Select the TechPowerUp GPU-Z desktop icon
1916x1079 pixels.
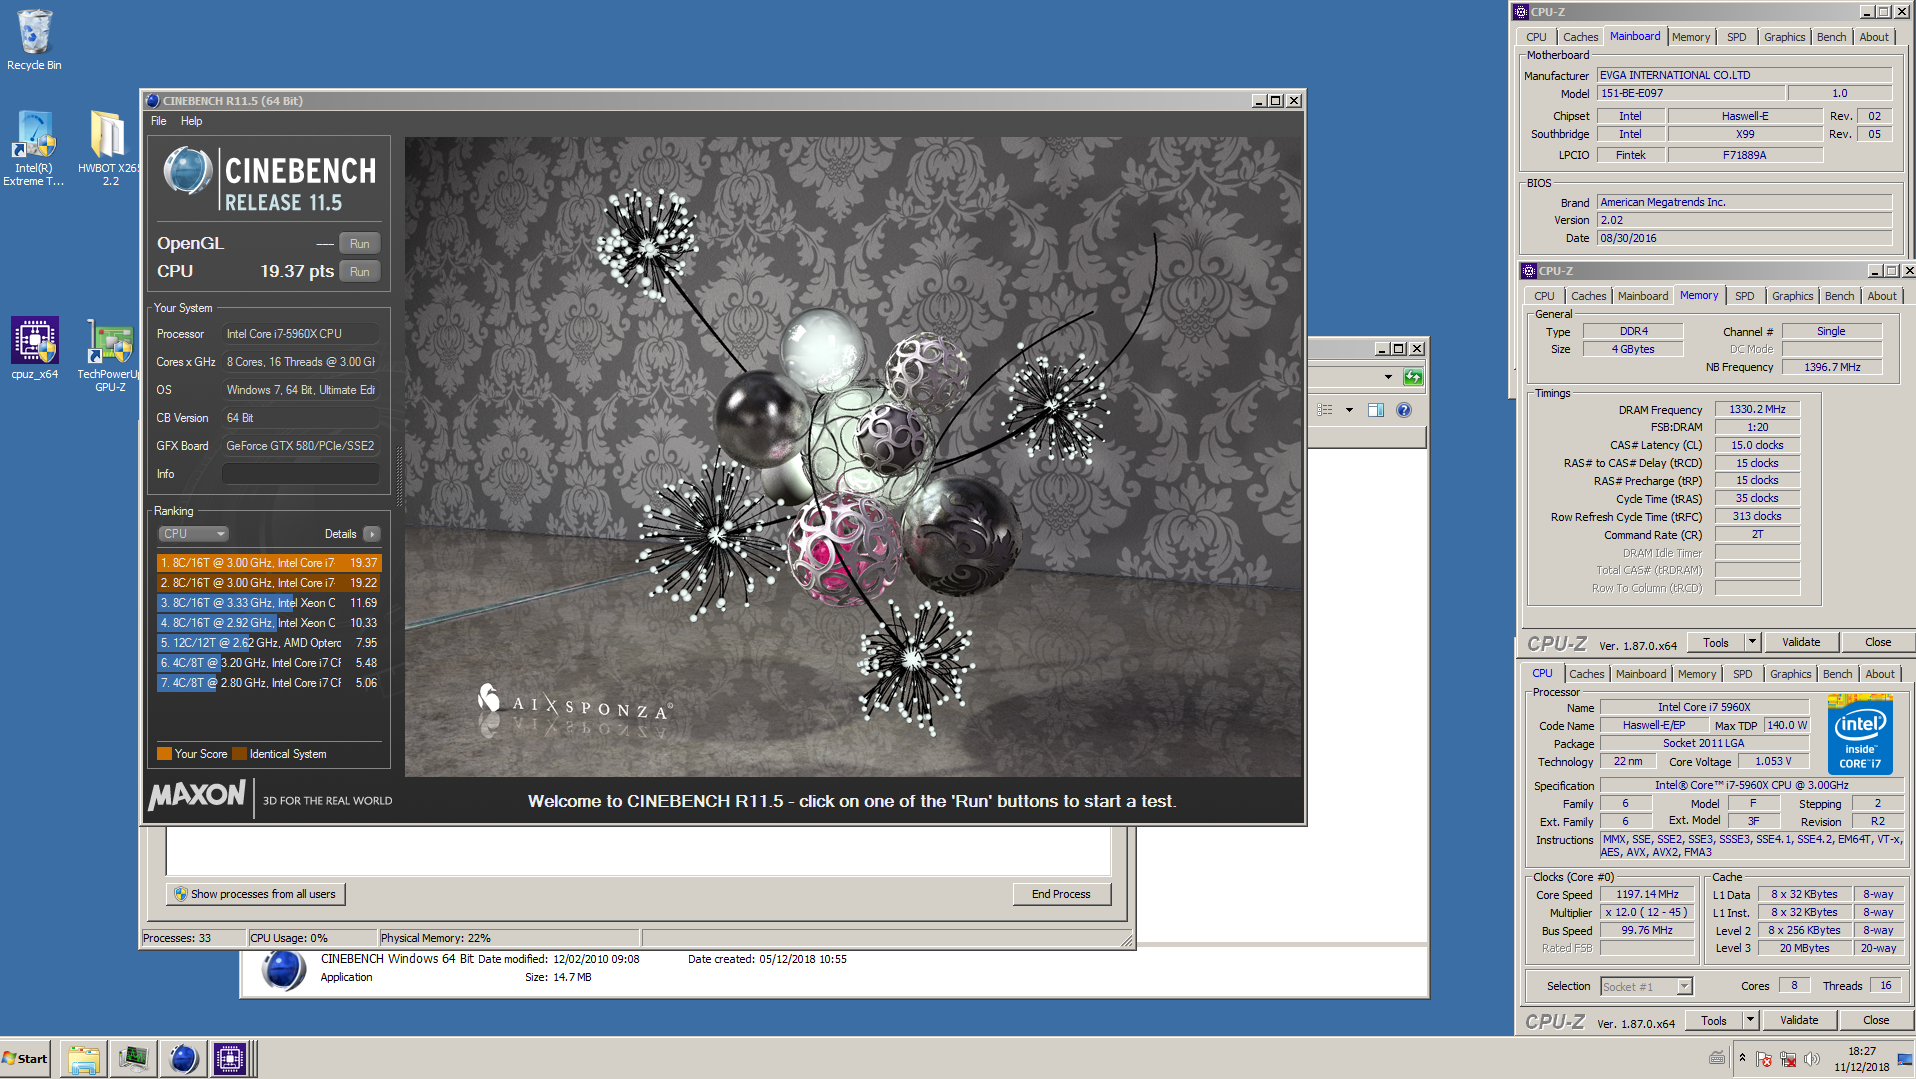pyautogui.click(x=109, y=355)
